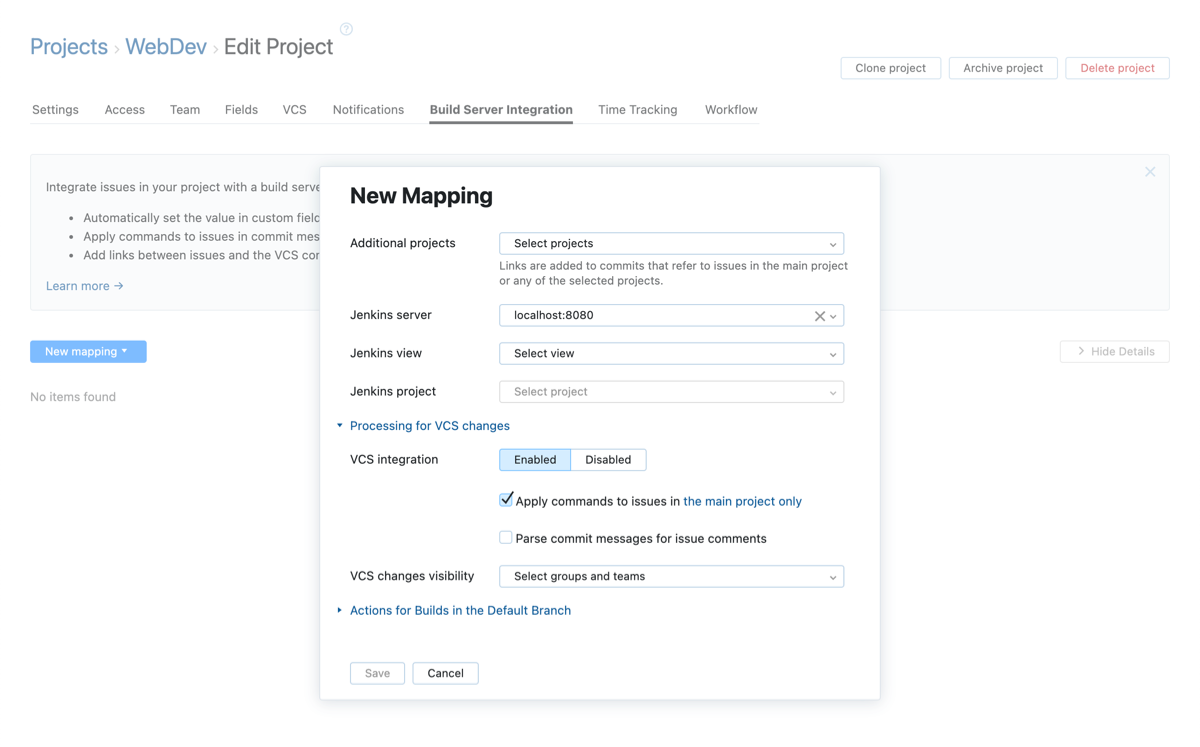
Task: Click the VCS changes visibility chevron
Action: 832,576
